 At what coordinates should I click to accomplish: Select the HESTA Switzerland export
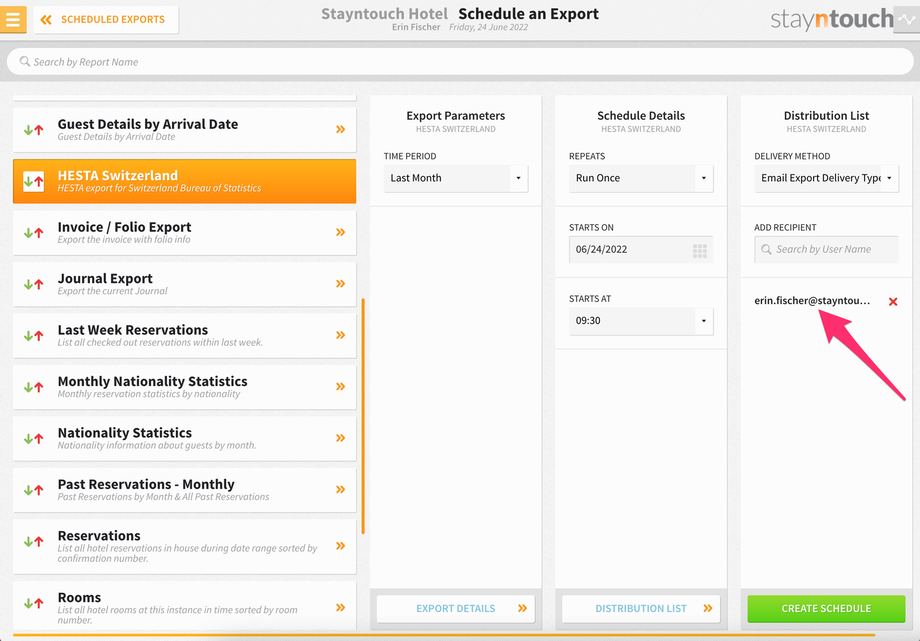click(184, 181)
